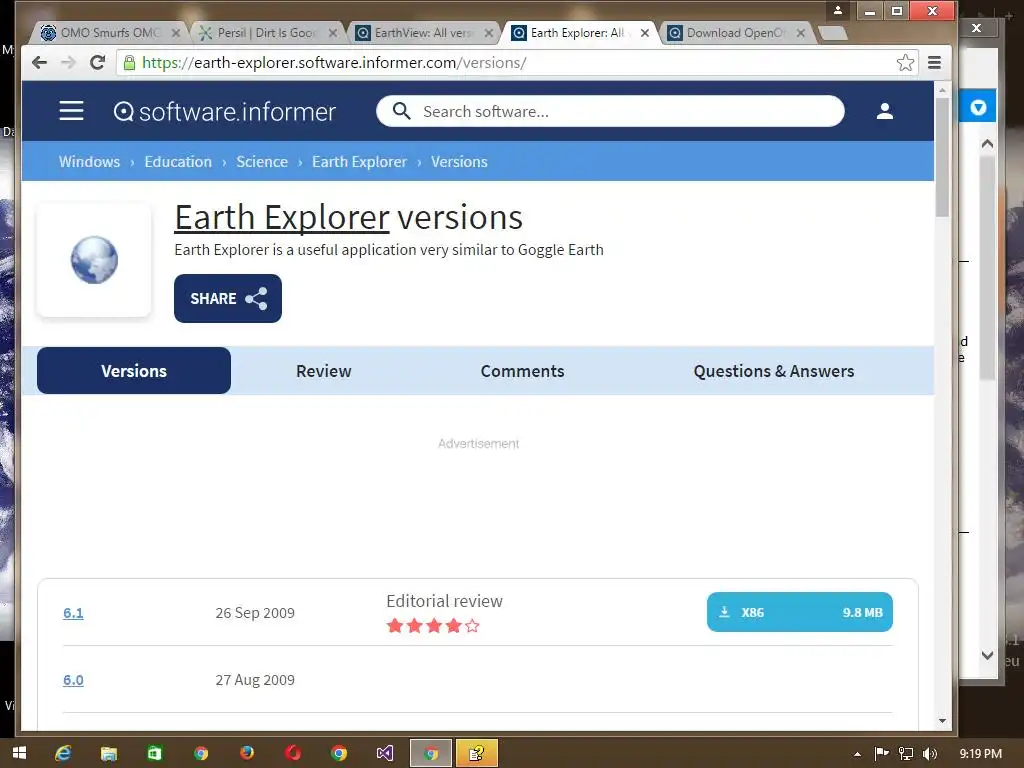Screen dimensions: 1024x768
Task: Click the Earth Explorer title link
Action: (282, 217)
